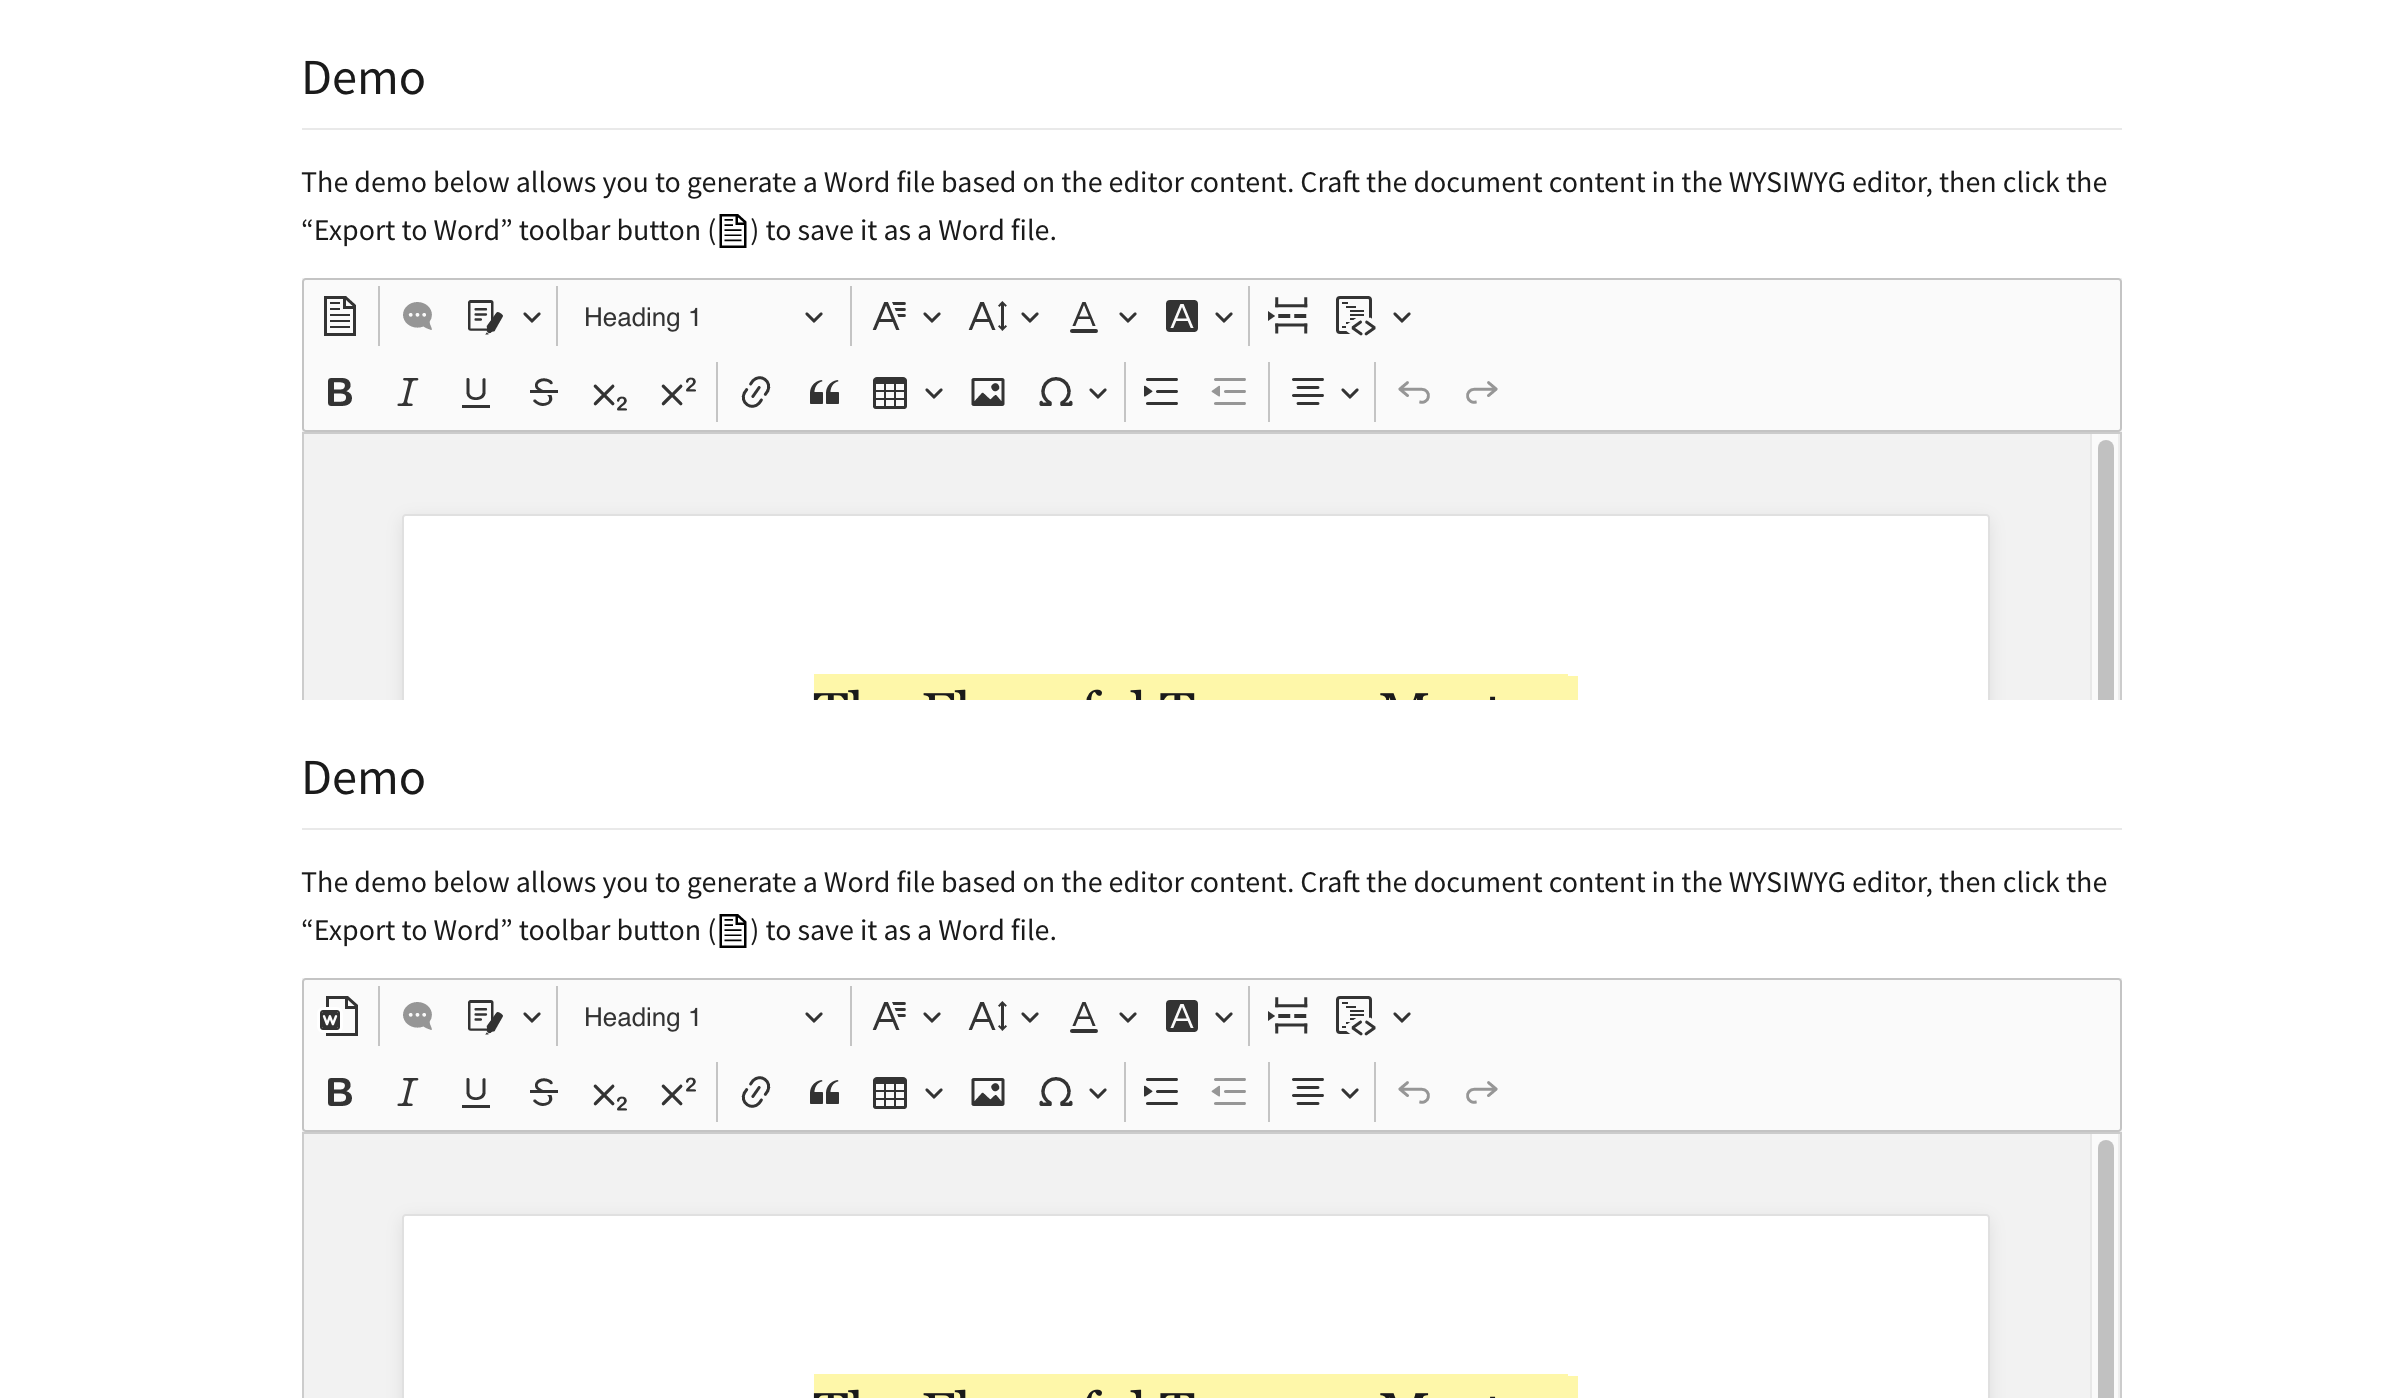This screenshot has width=2396, height=1398.
Task: Redo change in the first editor toolbar
Action: (1482, 392)
